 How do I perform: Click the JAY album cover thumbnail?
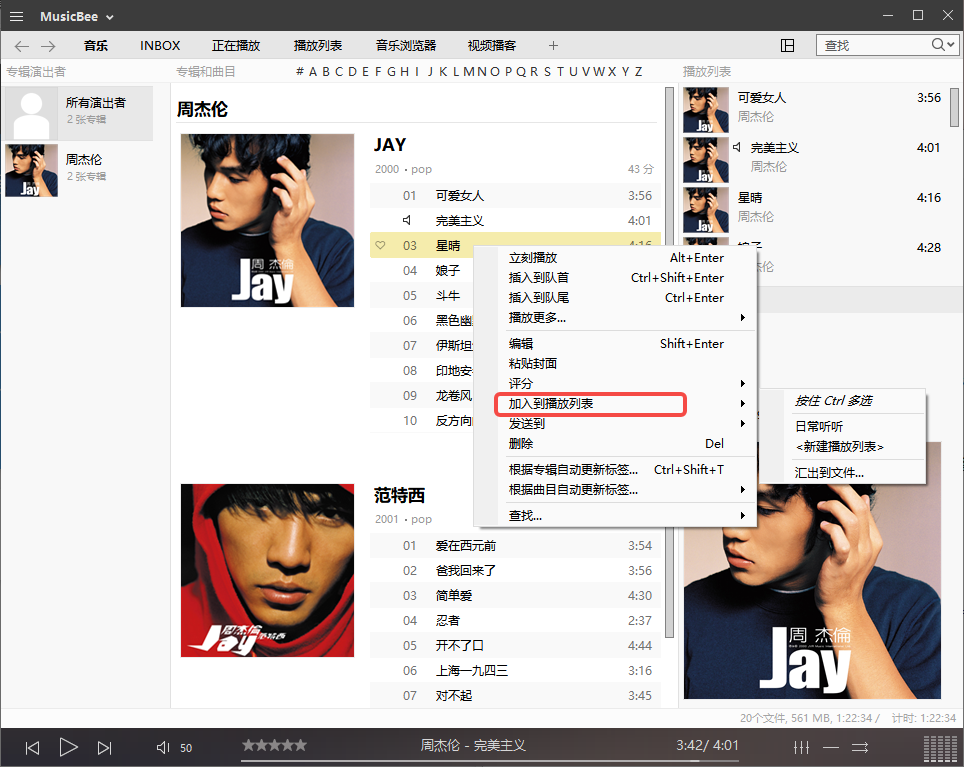(x=267, y=221)
